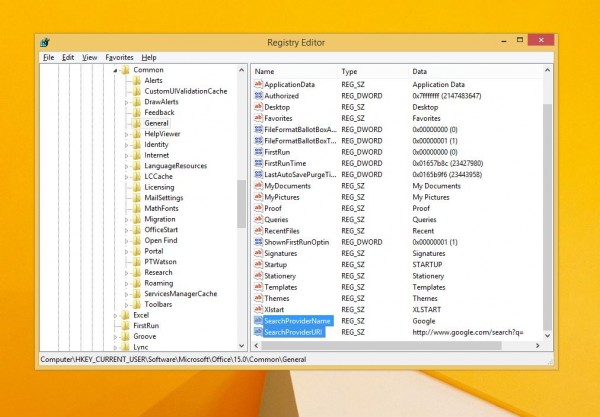Click the FirstRunTime DWORD value icon
Screen dimensions: 600x417
click(x=258, y=163)
